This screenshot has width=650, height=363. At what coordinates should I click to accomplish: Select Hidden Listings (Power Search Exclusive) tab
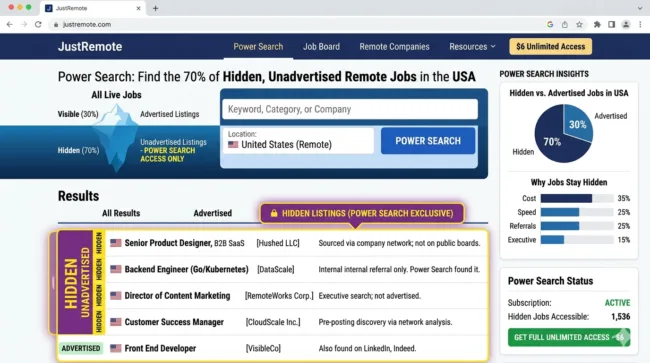(362, 213)
